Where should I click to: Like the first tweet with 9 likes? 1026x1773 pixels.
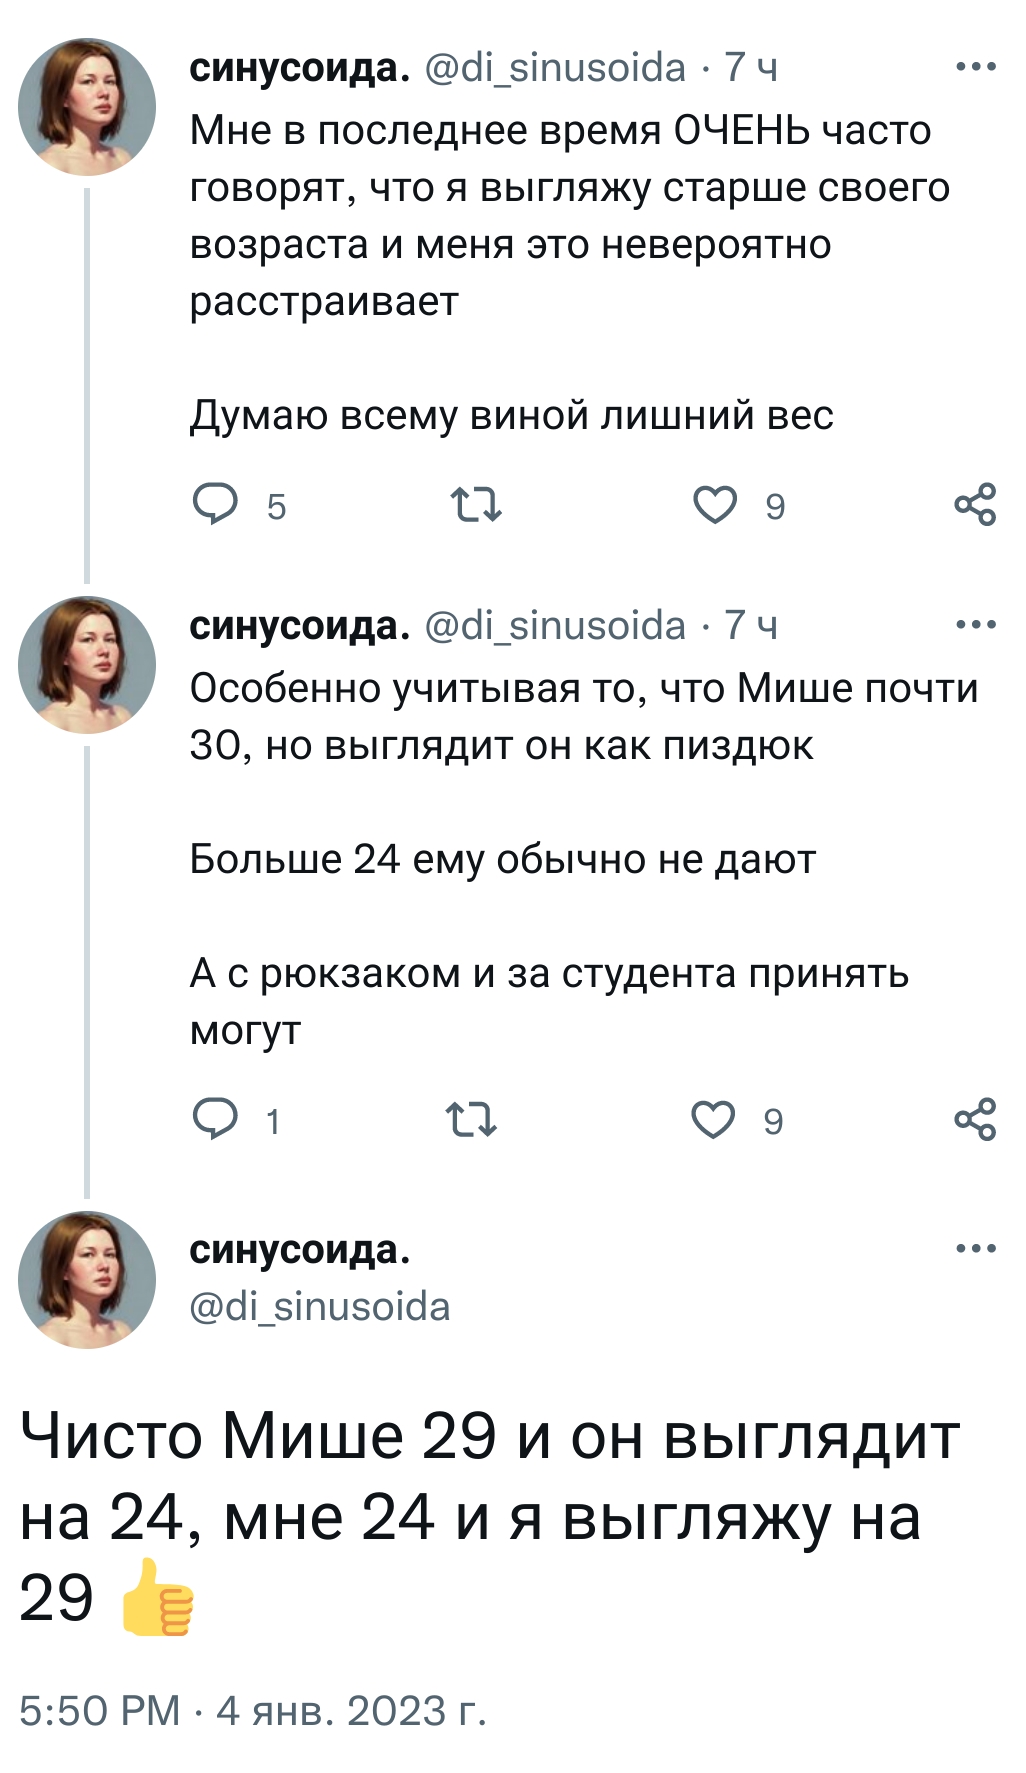[715, 505]
